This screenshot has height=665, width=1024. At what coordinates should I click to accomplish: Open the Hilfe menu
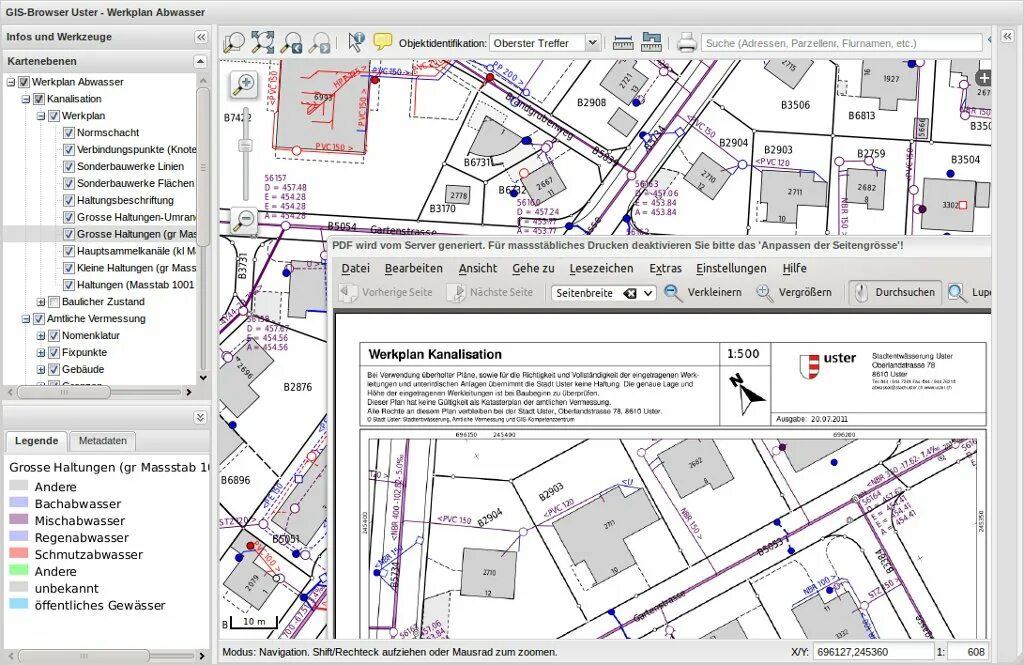(794, 268)
